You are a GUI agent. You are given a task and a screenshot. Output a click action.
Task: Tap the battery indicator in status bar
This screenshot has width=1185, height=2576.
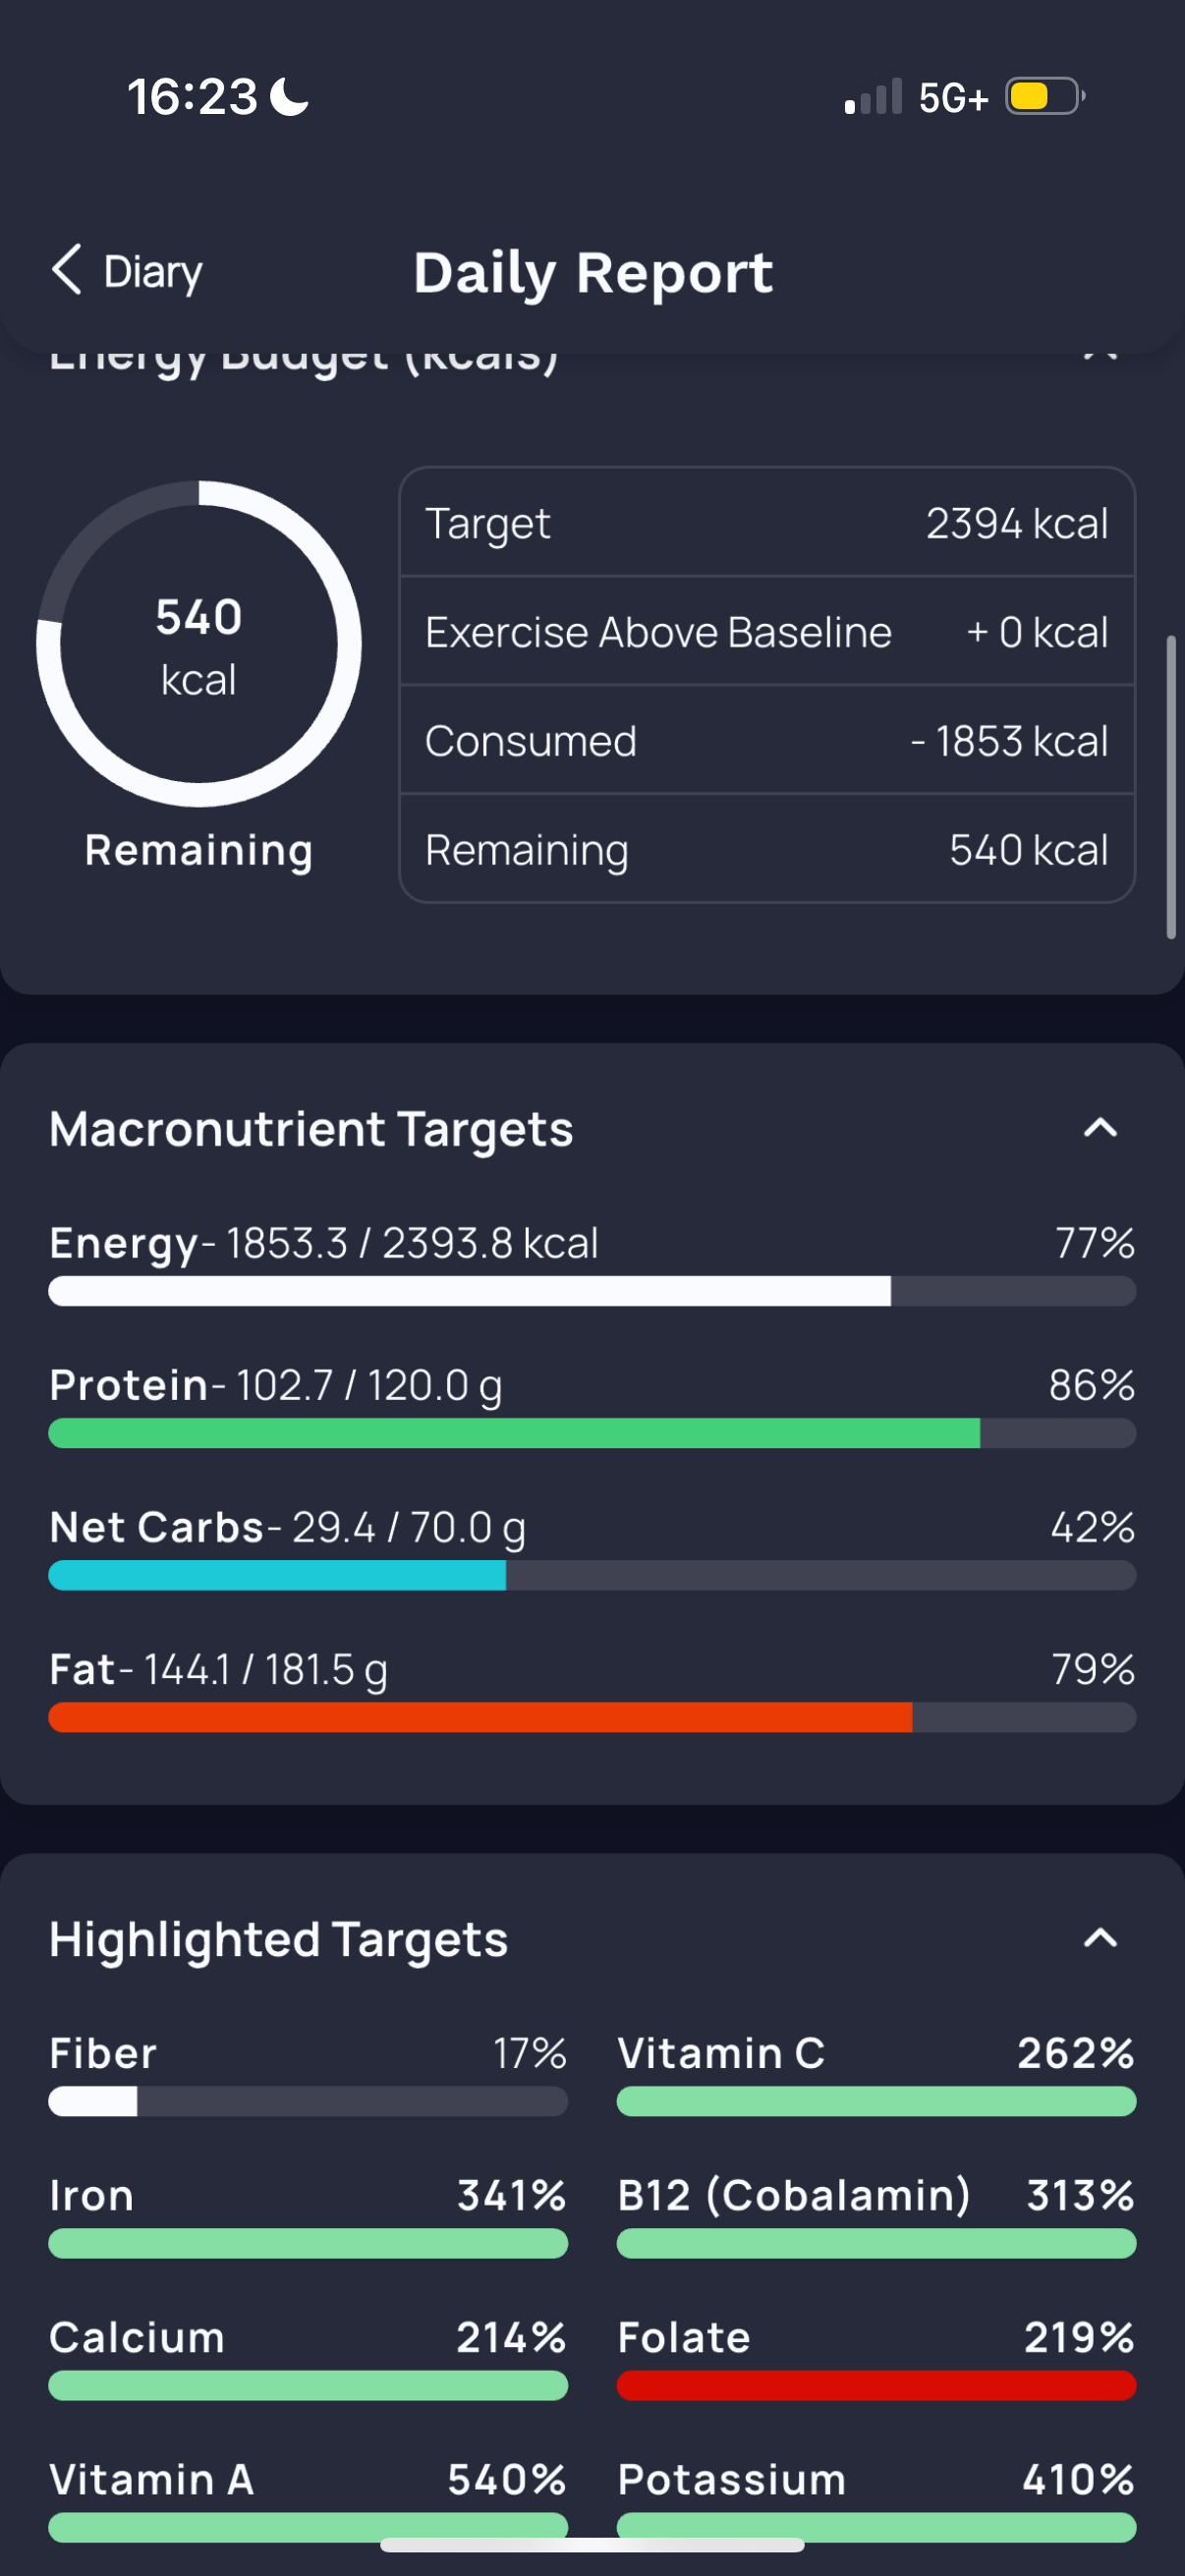pyautogui.click(x=1045, y=97)
